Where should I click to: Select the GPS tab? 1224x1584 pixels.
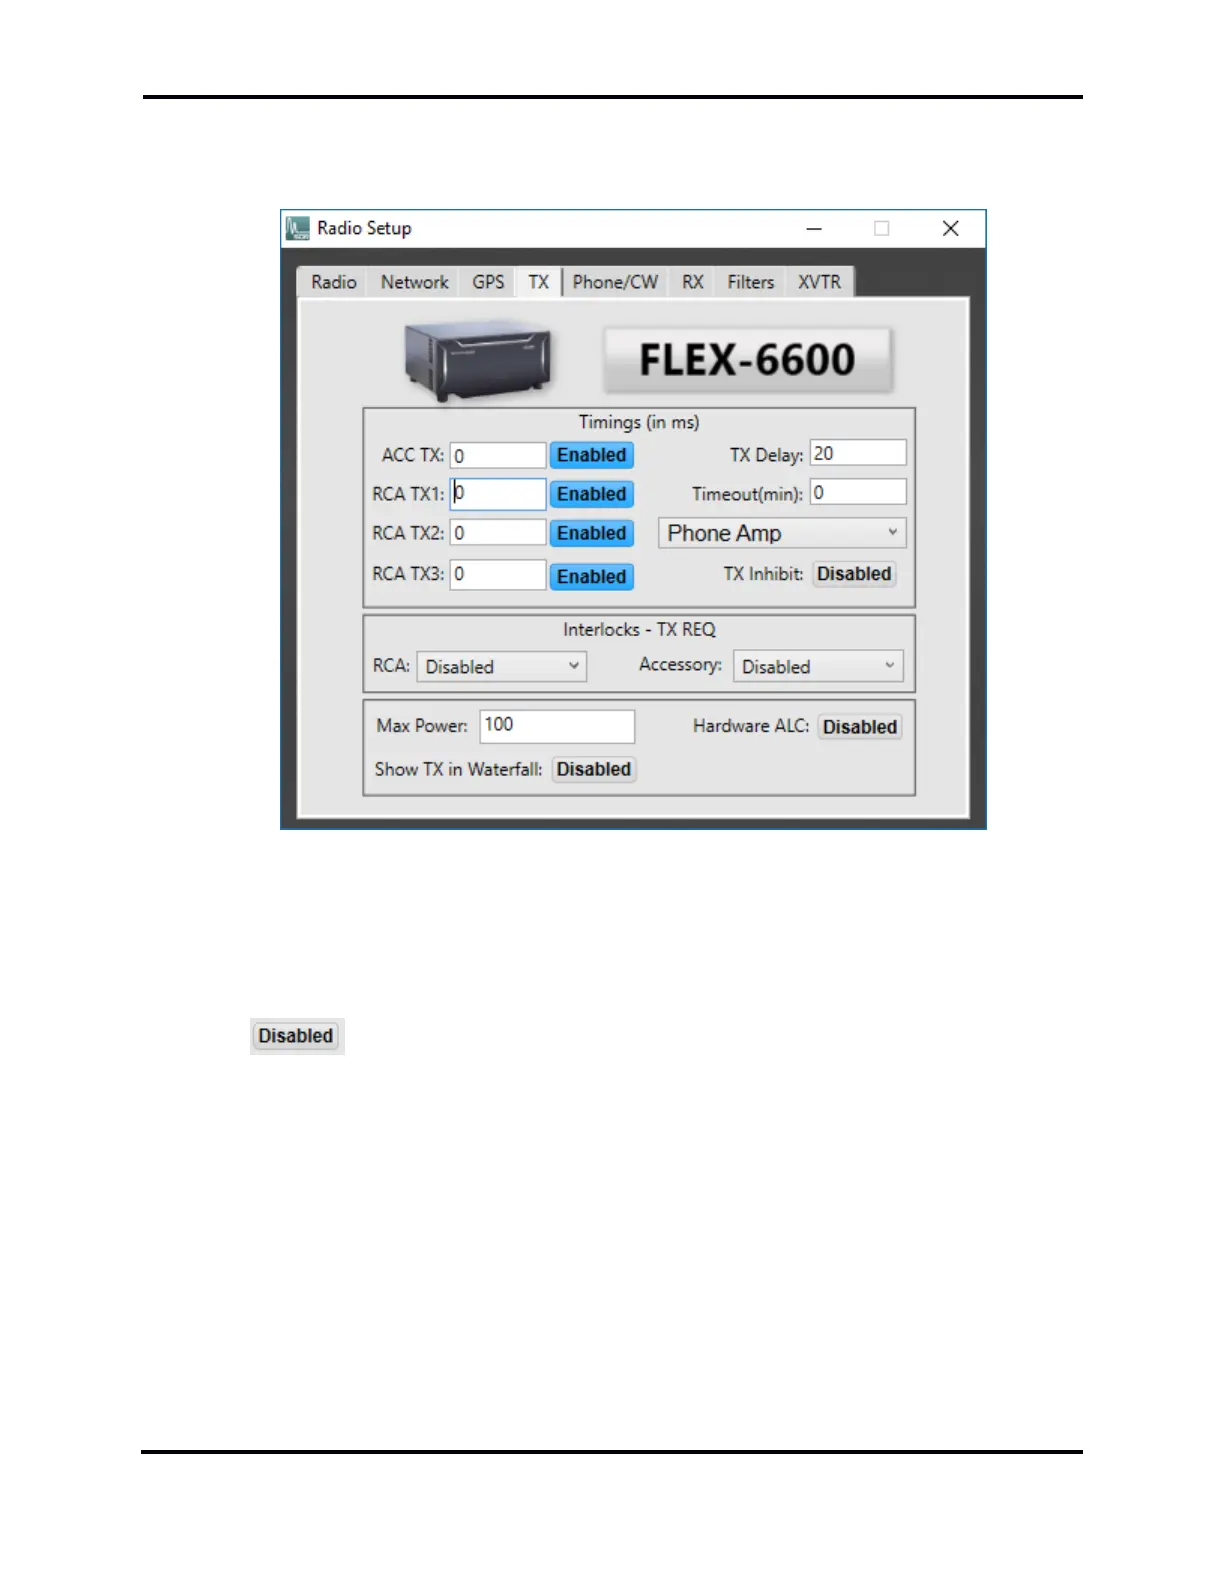tap(488, 282)
